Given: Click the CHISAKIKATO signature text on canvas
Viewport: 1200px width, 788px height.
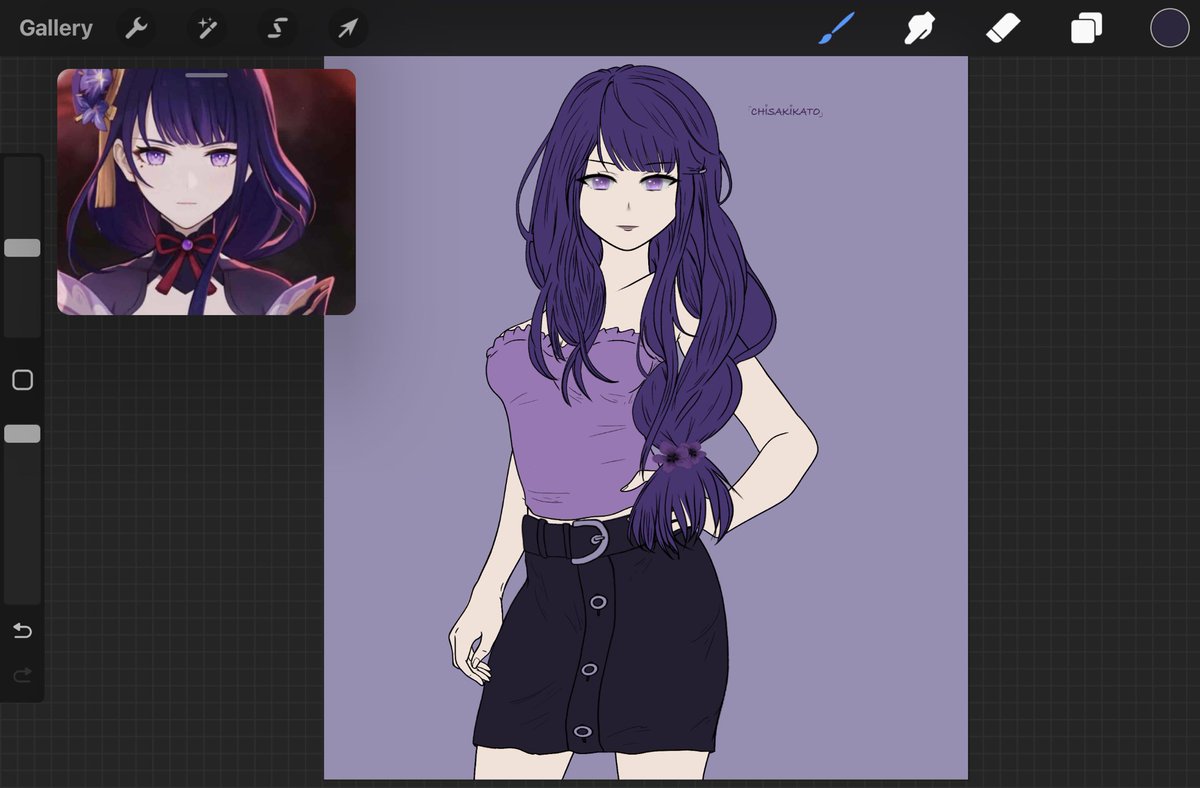Looking at the screenshot, I should [x=786, y=112].
